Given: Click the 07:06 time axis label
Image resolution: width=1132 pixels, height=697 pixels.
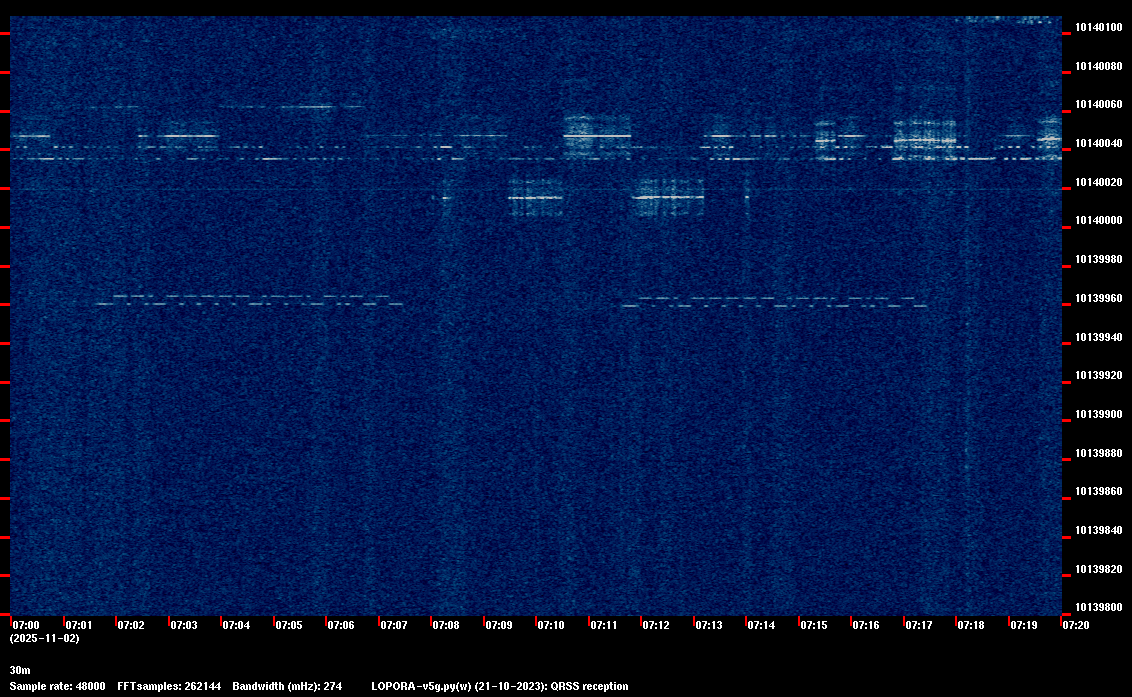Looking at the screenshot, I should tap(341, 625).
